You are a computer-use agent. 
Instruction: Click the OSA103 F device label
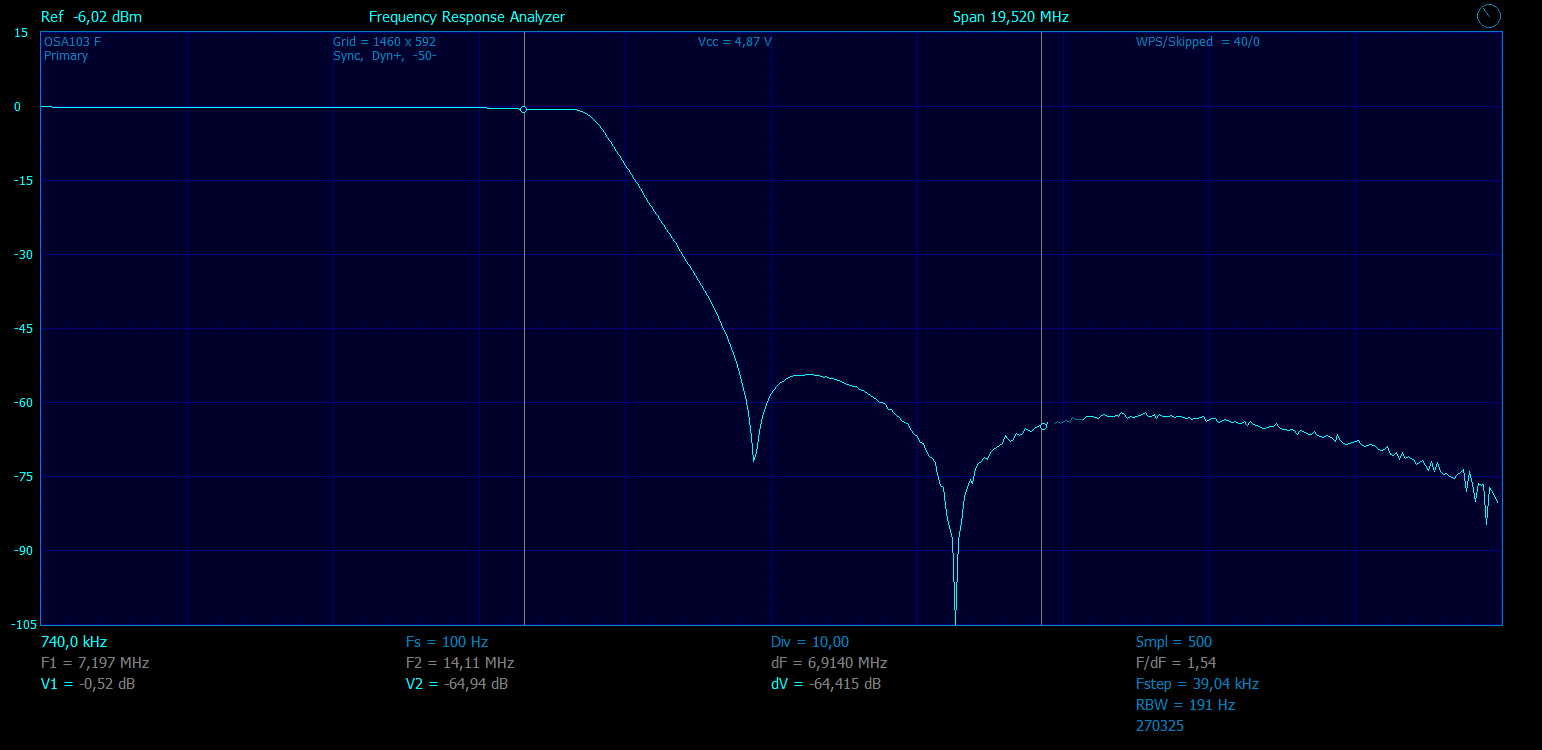pyautogui.click(x=72, y=42)
